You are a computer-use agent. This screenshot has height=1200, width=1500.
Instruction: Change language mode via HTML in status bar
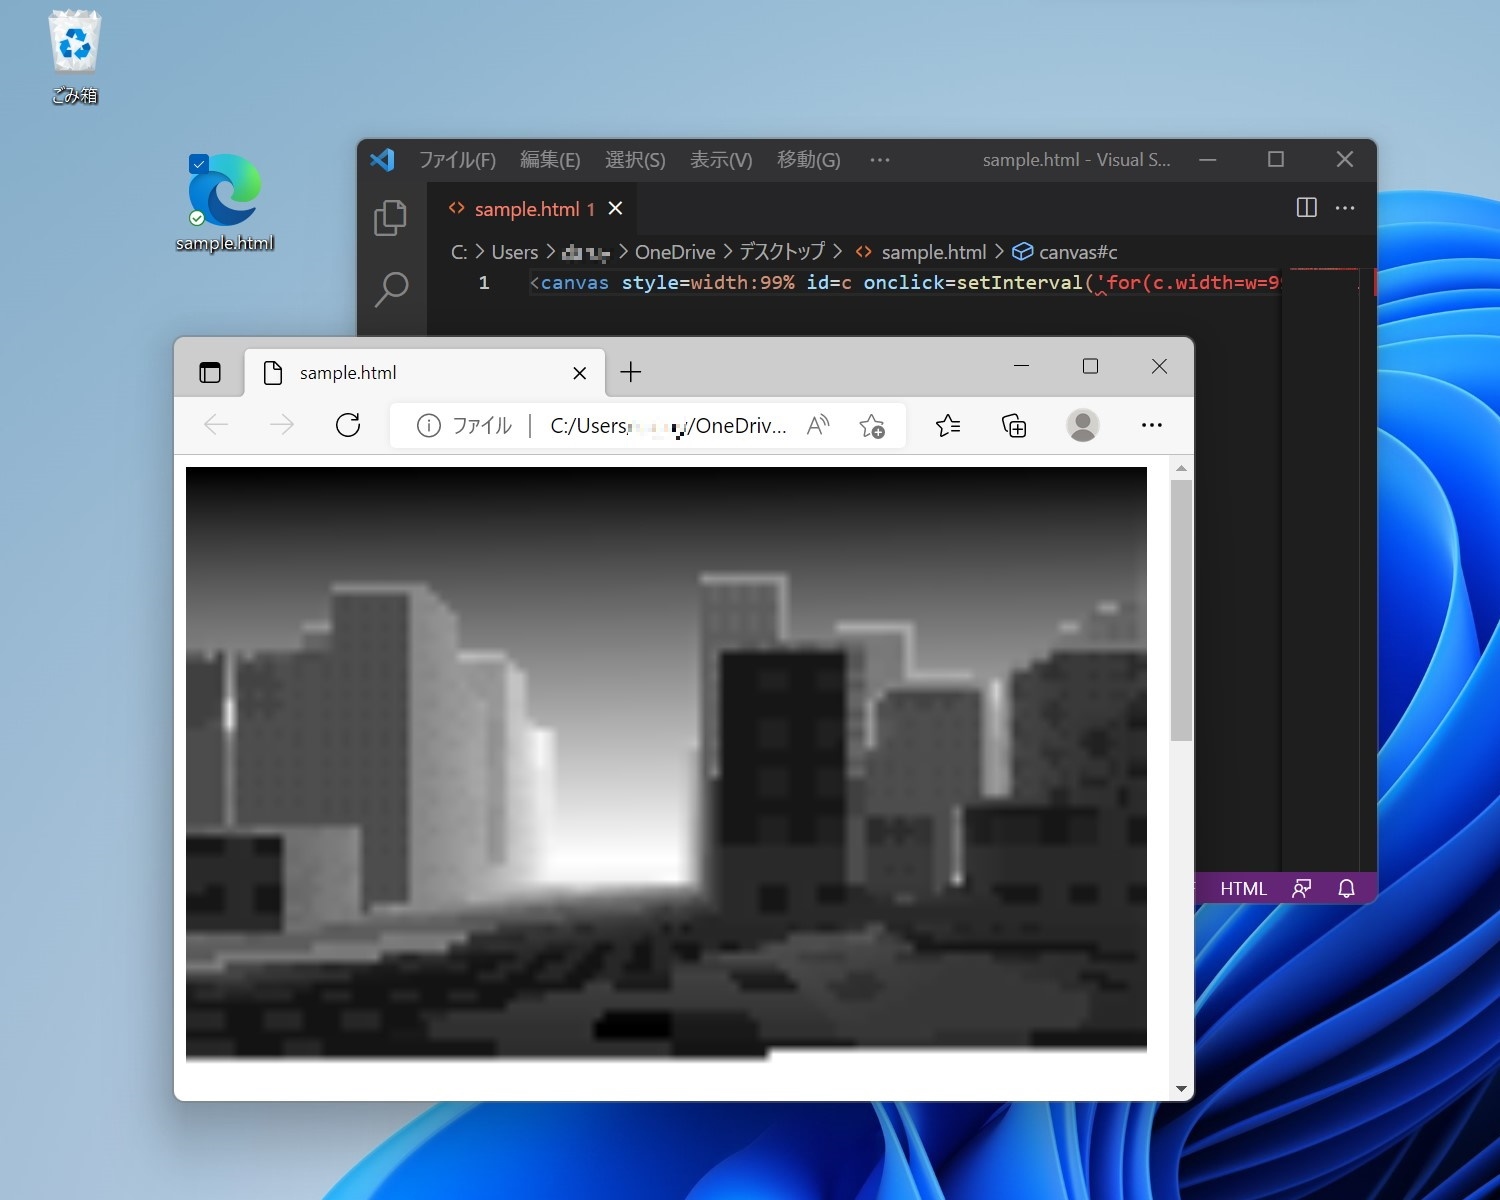pyautogui.click(x=1243, y=888)
